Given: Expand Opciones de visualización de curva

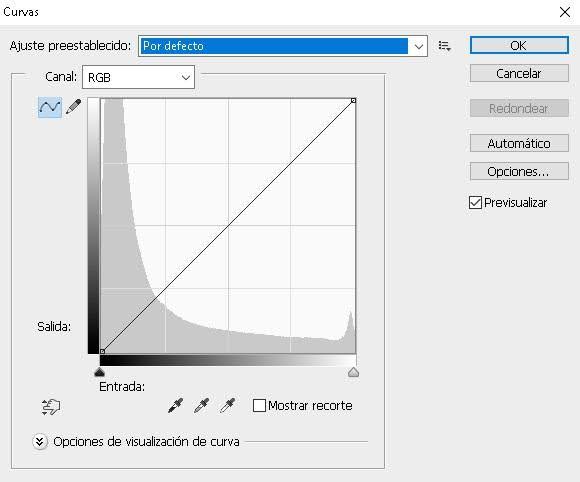Looking at the screenshot, I should click(x=40, y=442).
